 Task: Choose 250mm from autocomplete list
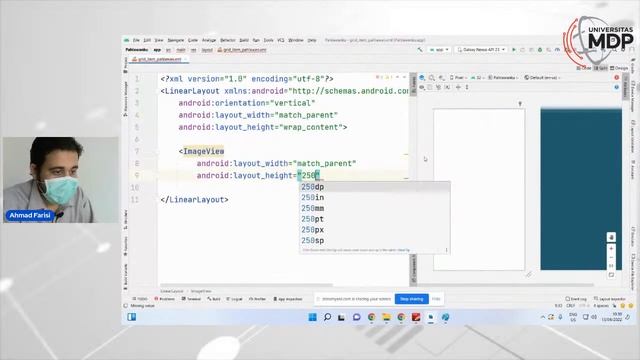(x=375, y=208)
